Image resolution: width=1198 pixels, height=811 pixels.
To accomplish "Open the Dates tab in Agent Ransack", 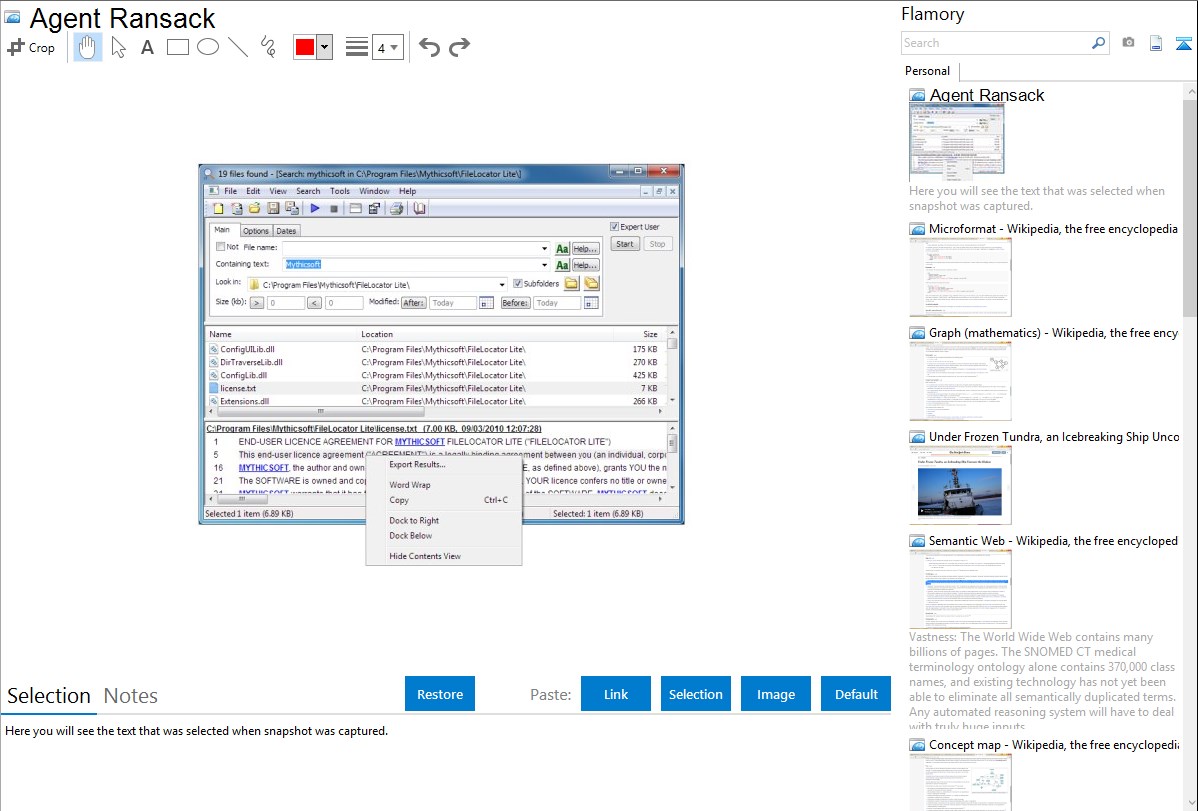I will tap(286, 231).
